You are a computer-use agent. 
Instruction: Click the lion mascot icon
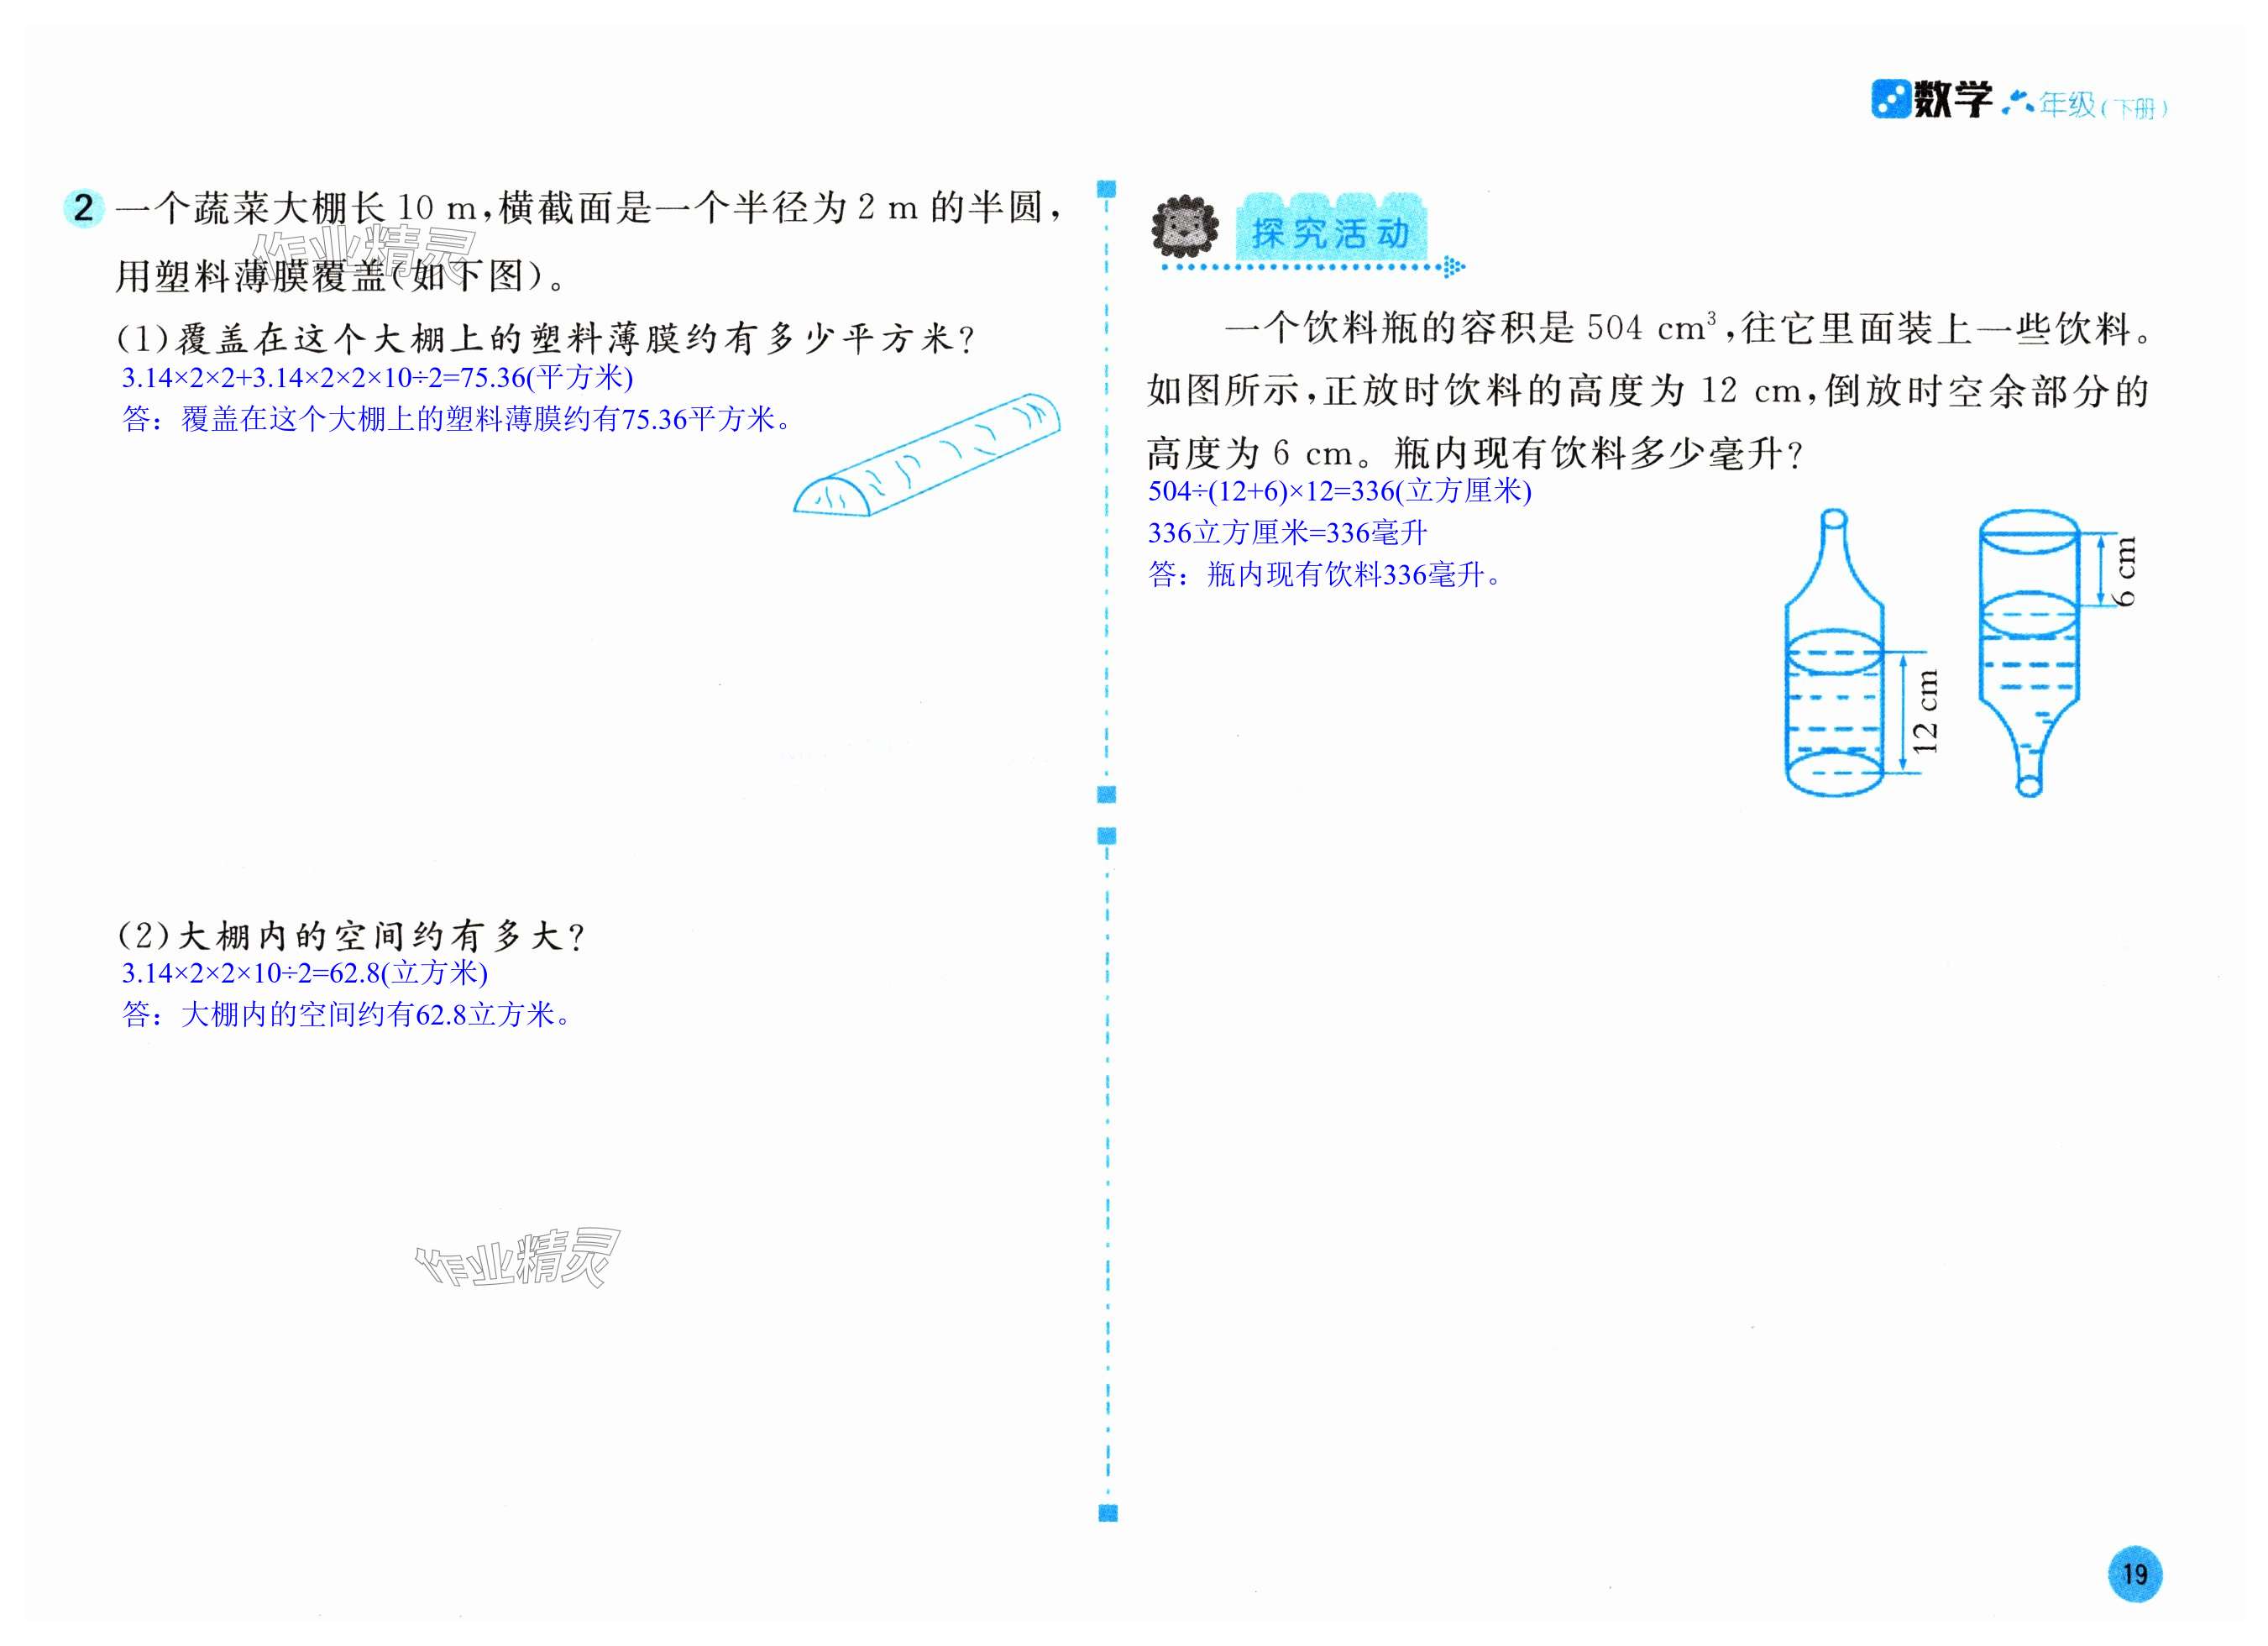click(x=1185, y=228)
